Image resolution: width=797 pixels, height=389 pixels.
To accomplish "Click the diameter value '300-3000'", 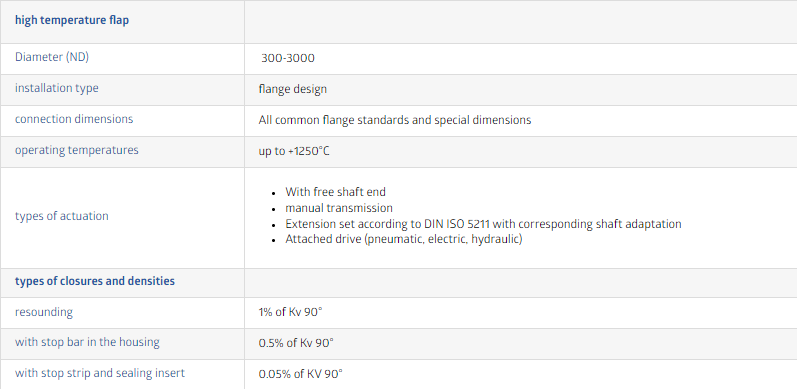I will 288,58.
